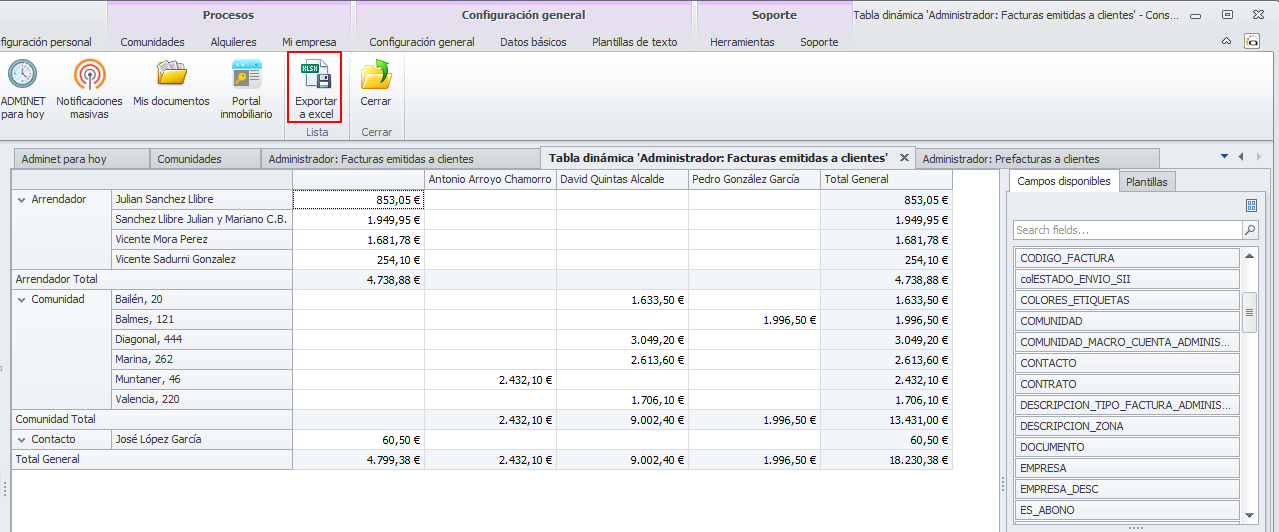The height and width of the screenshot is (532, 1279).
Task: Select the Vicente Mora Perez row
Action: pyautogui.click(x=202, y=240)
